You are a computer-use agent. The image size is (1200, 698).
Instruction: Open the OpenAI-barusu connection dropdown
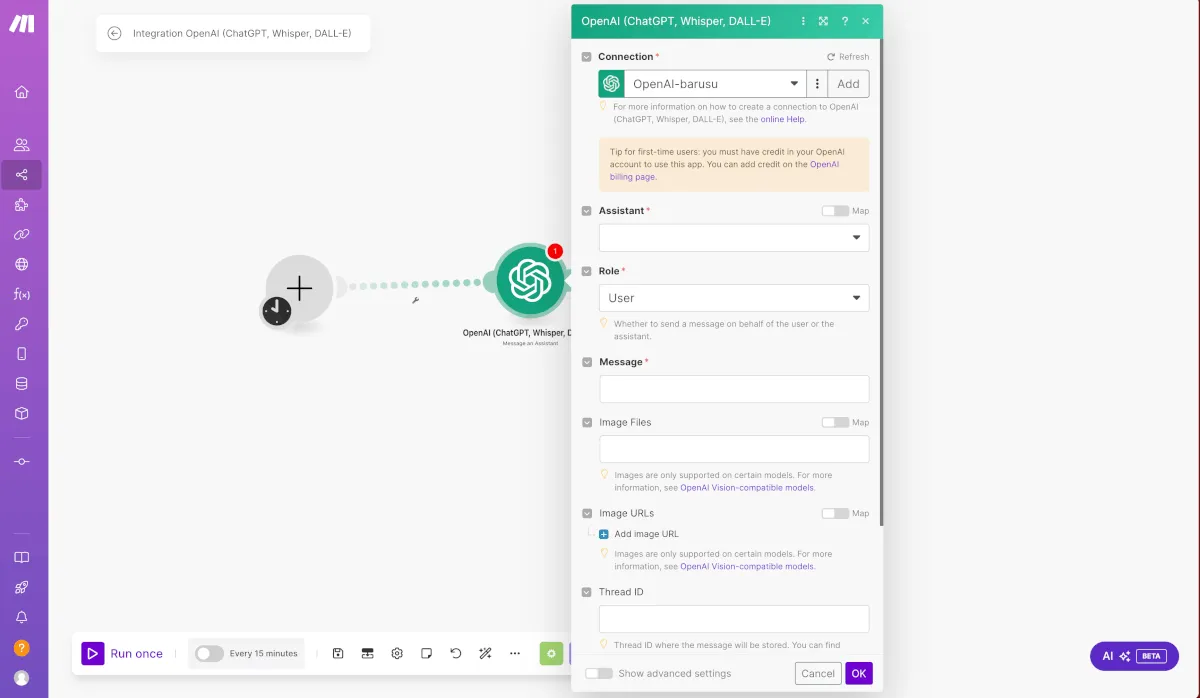pos(715,84)
